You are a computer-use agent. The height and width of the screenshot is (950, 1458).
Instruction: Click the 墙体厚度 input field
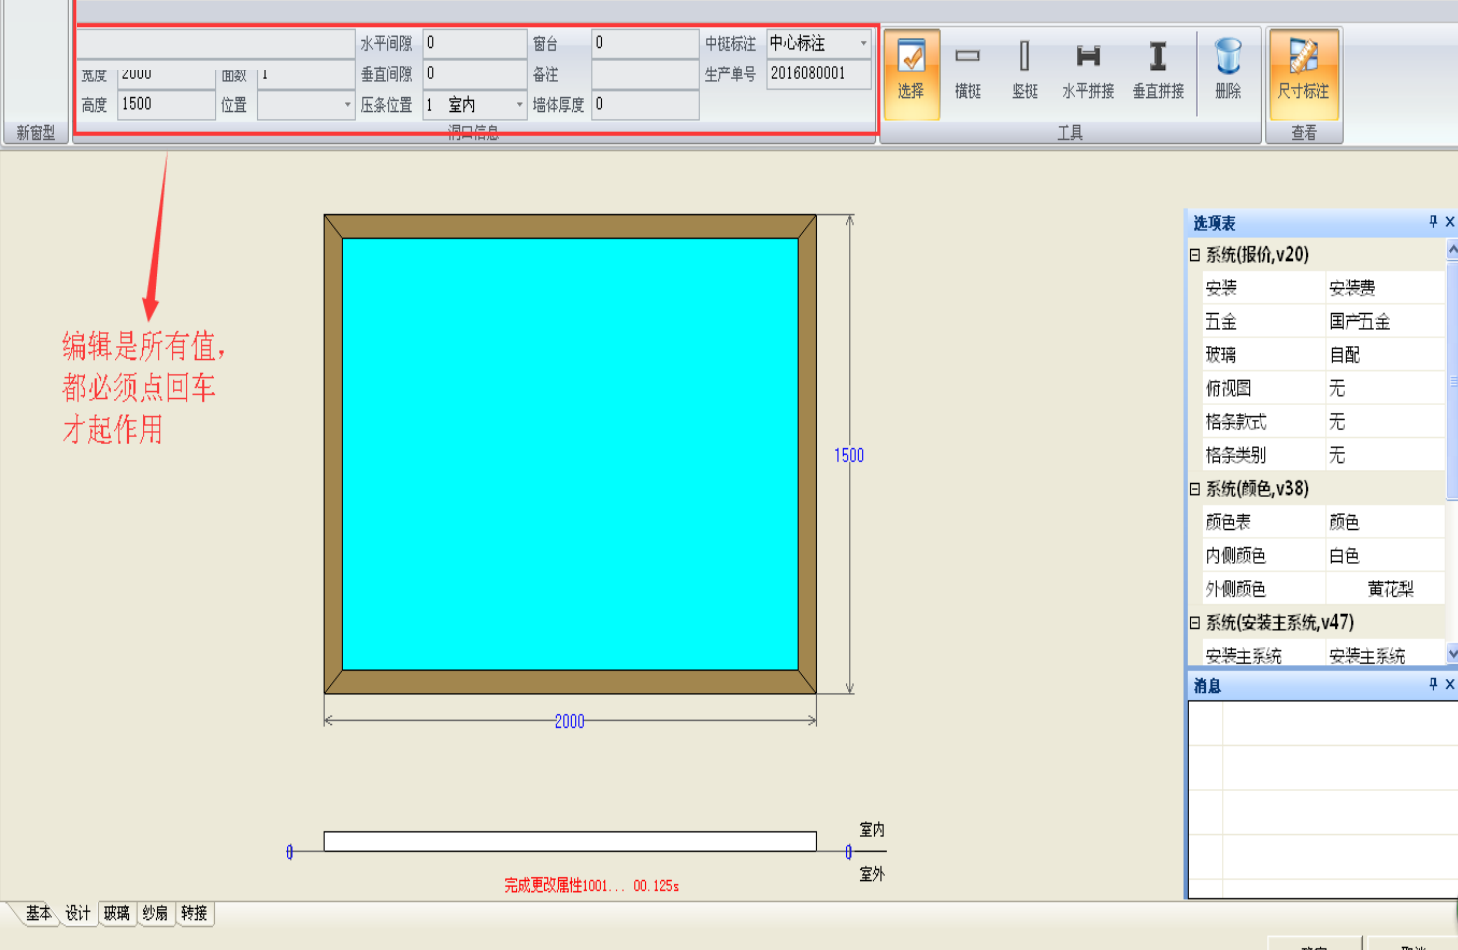tap(644, 104)
